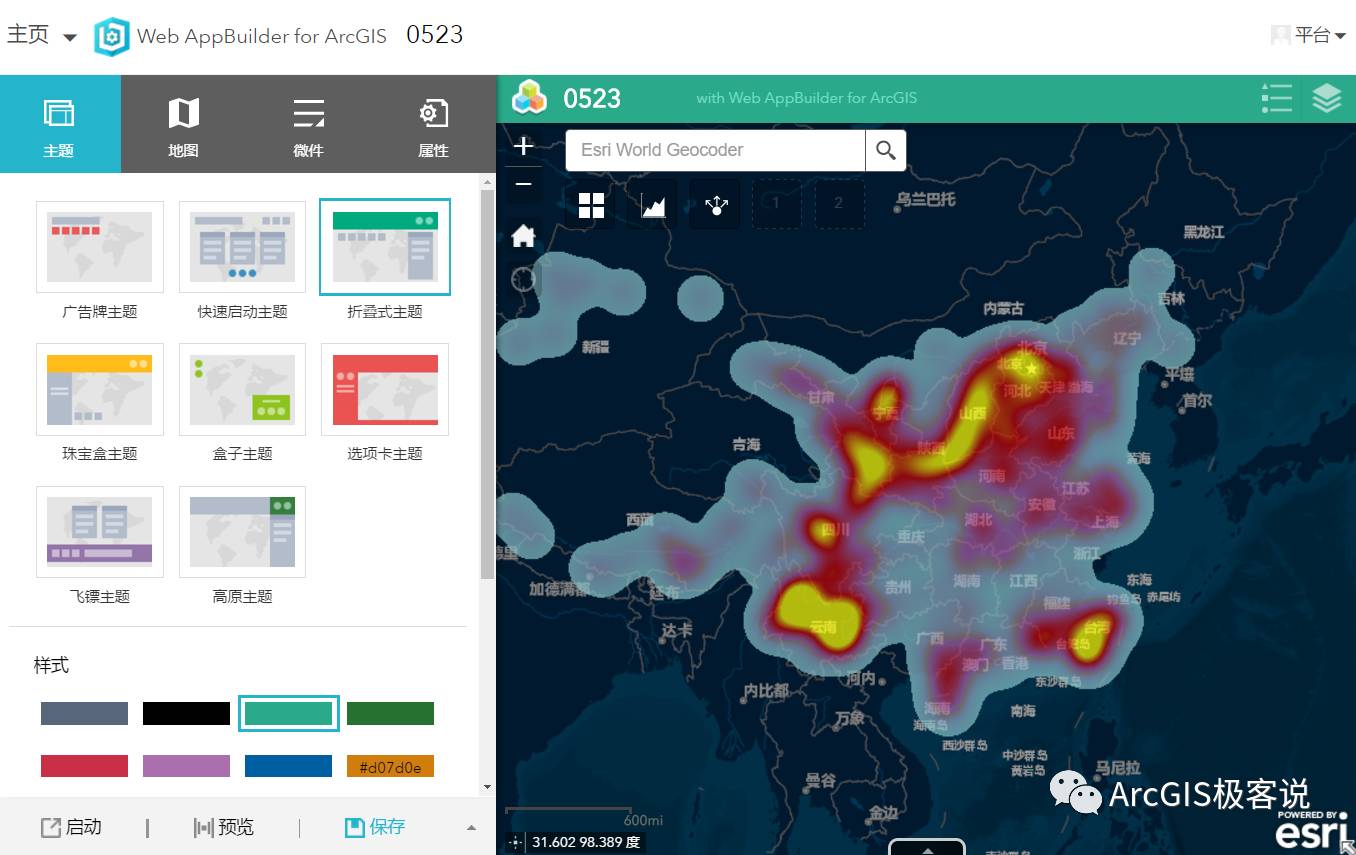Viewport: 1356px width, 855px height.
Task: Zoom out on the map
Action: [523, 184]
